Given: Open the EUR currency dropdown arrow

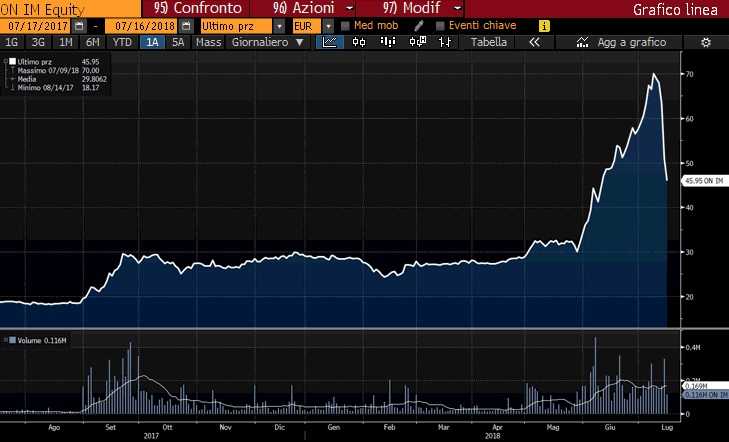Looking at the screenshot, I should (x=328, y=26).
